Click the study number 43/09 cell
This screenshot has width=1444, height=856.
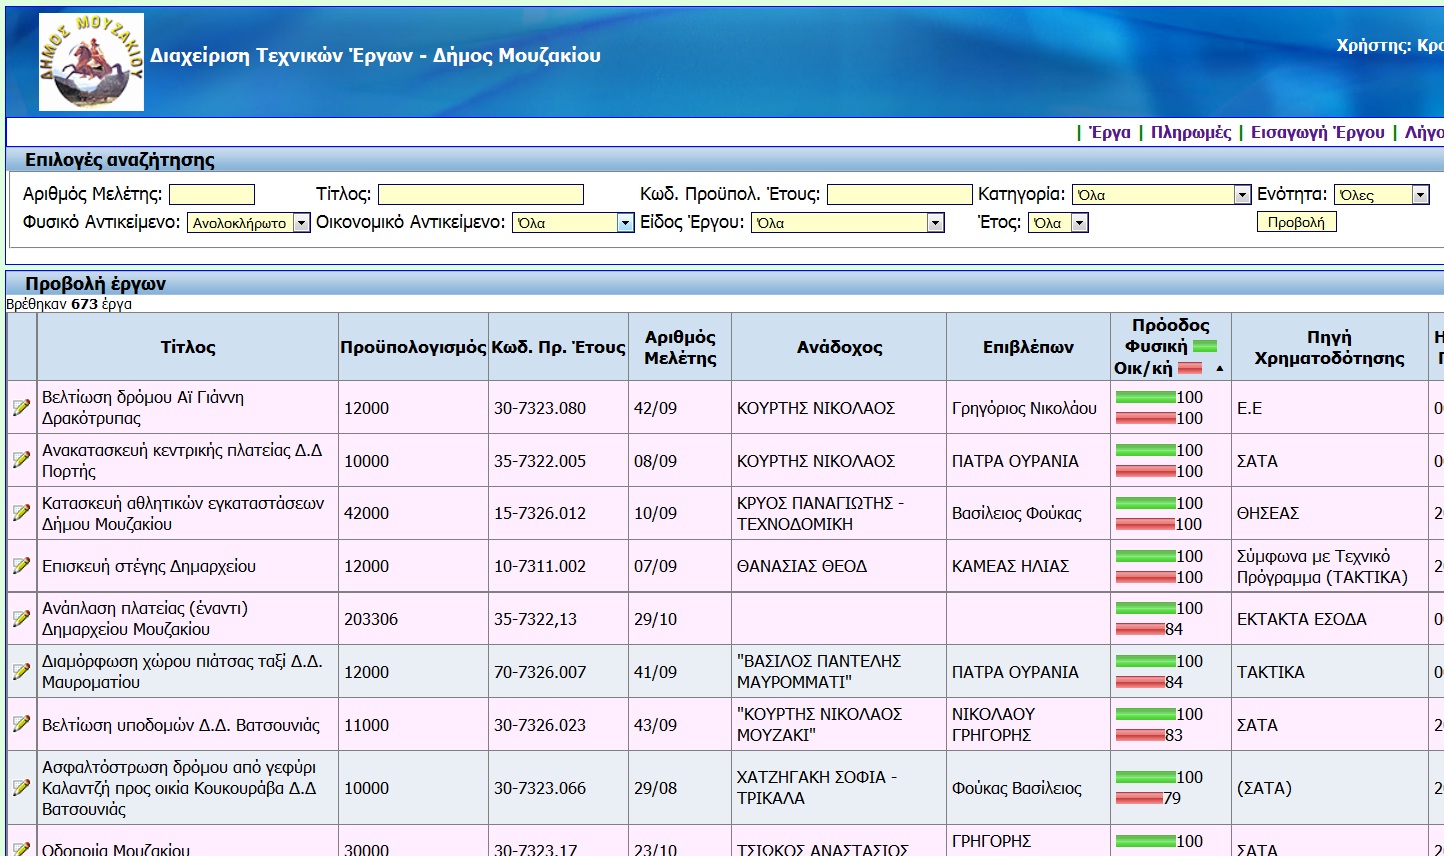click(680, 725)
